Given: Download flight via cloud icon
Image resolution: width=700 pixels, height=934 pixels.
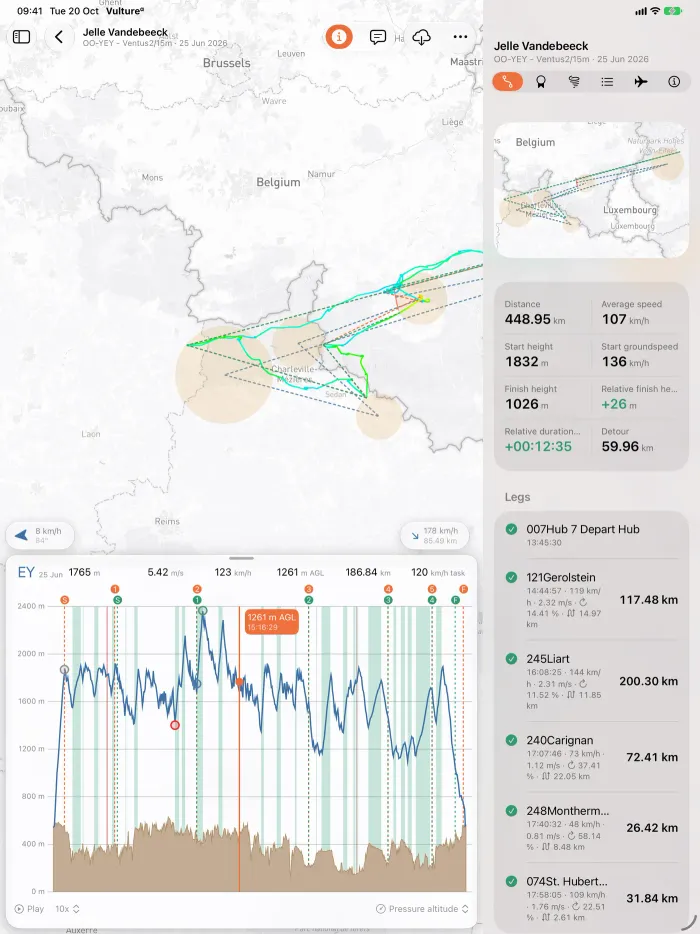Looking at the screenshot, I should pyautogui.click(x=421, y=37).
